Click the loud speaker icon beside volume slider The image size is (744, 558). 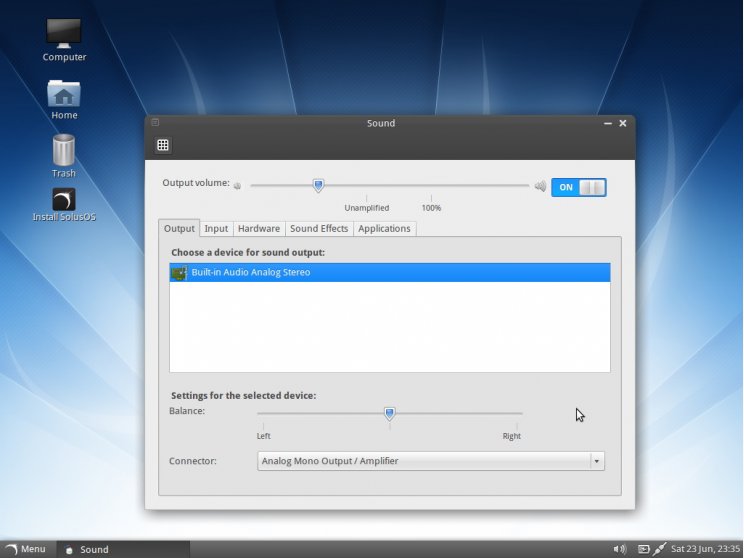click(x=540, y=186)
